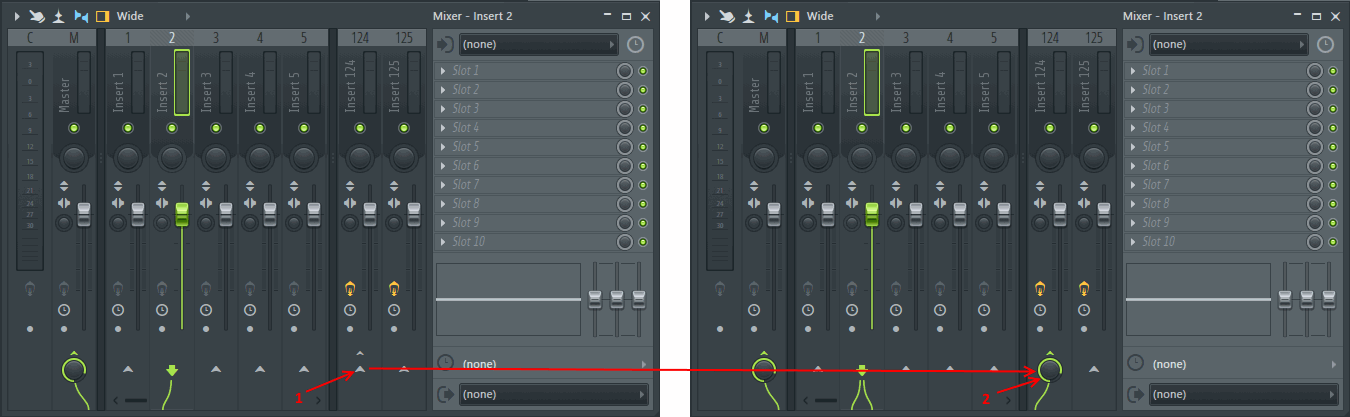This screenshot has height=417, width=1350.
Task: Route to Insert 124 via its send arrow, left mixer
Action: [360, 370]
